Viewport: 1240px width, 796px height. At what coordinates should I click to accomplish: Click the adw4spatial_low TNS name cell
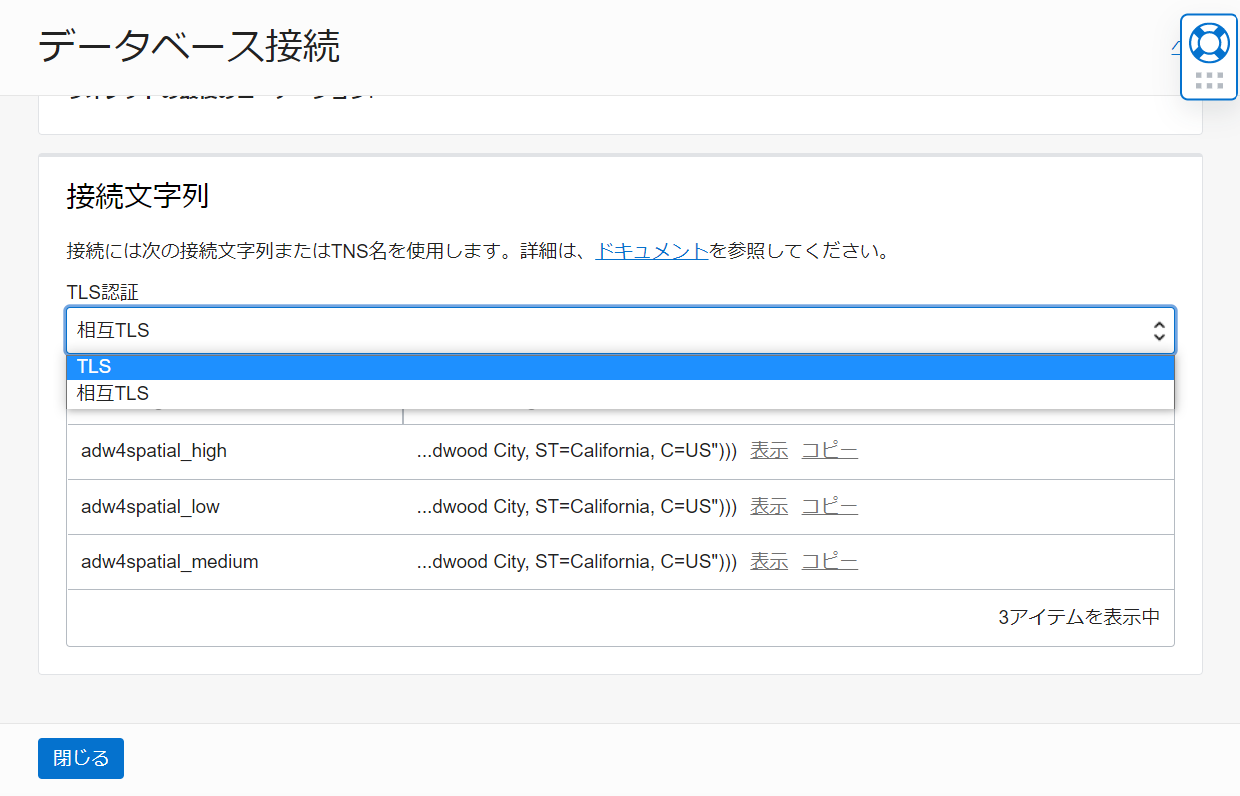coord(150,507)
